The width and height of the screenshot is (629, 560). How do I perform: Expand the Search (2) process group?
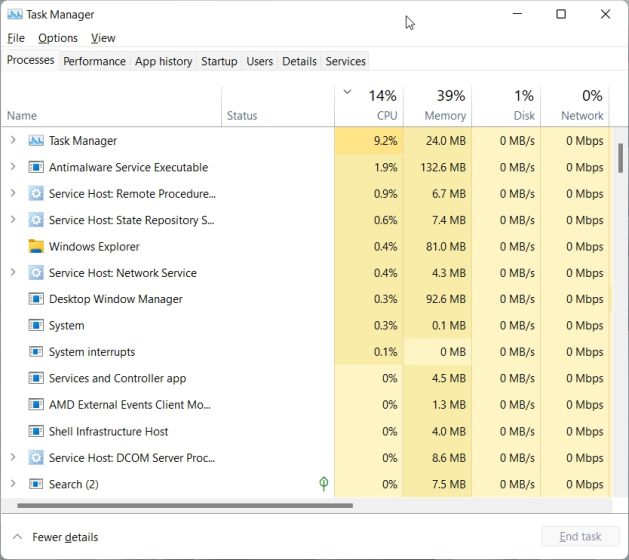click(x=13, y=484)
